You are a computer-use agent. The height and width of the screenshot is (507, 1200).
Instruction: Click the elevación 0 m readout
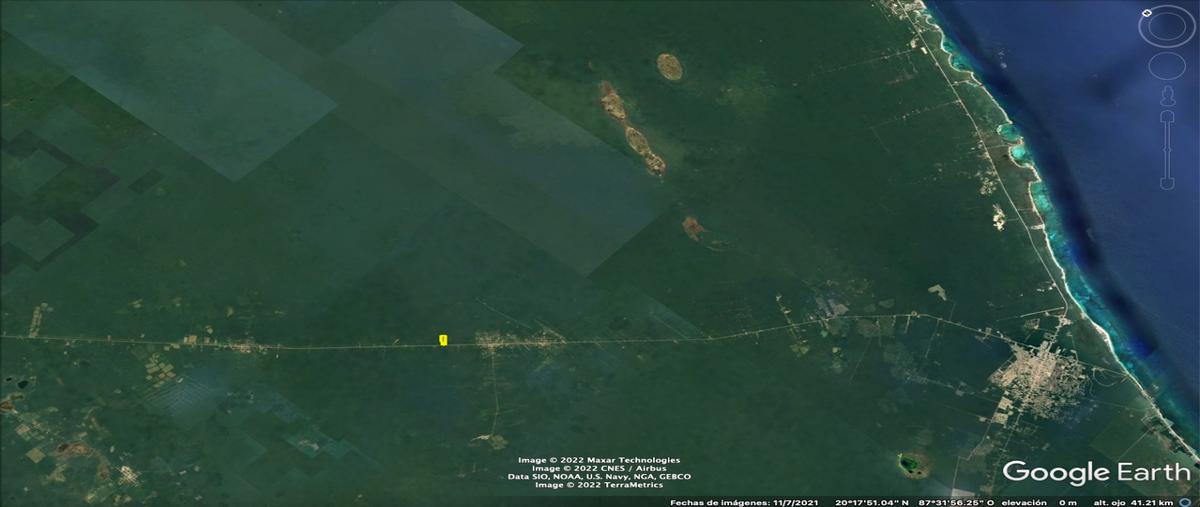point(1041,502)
